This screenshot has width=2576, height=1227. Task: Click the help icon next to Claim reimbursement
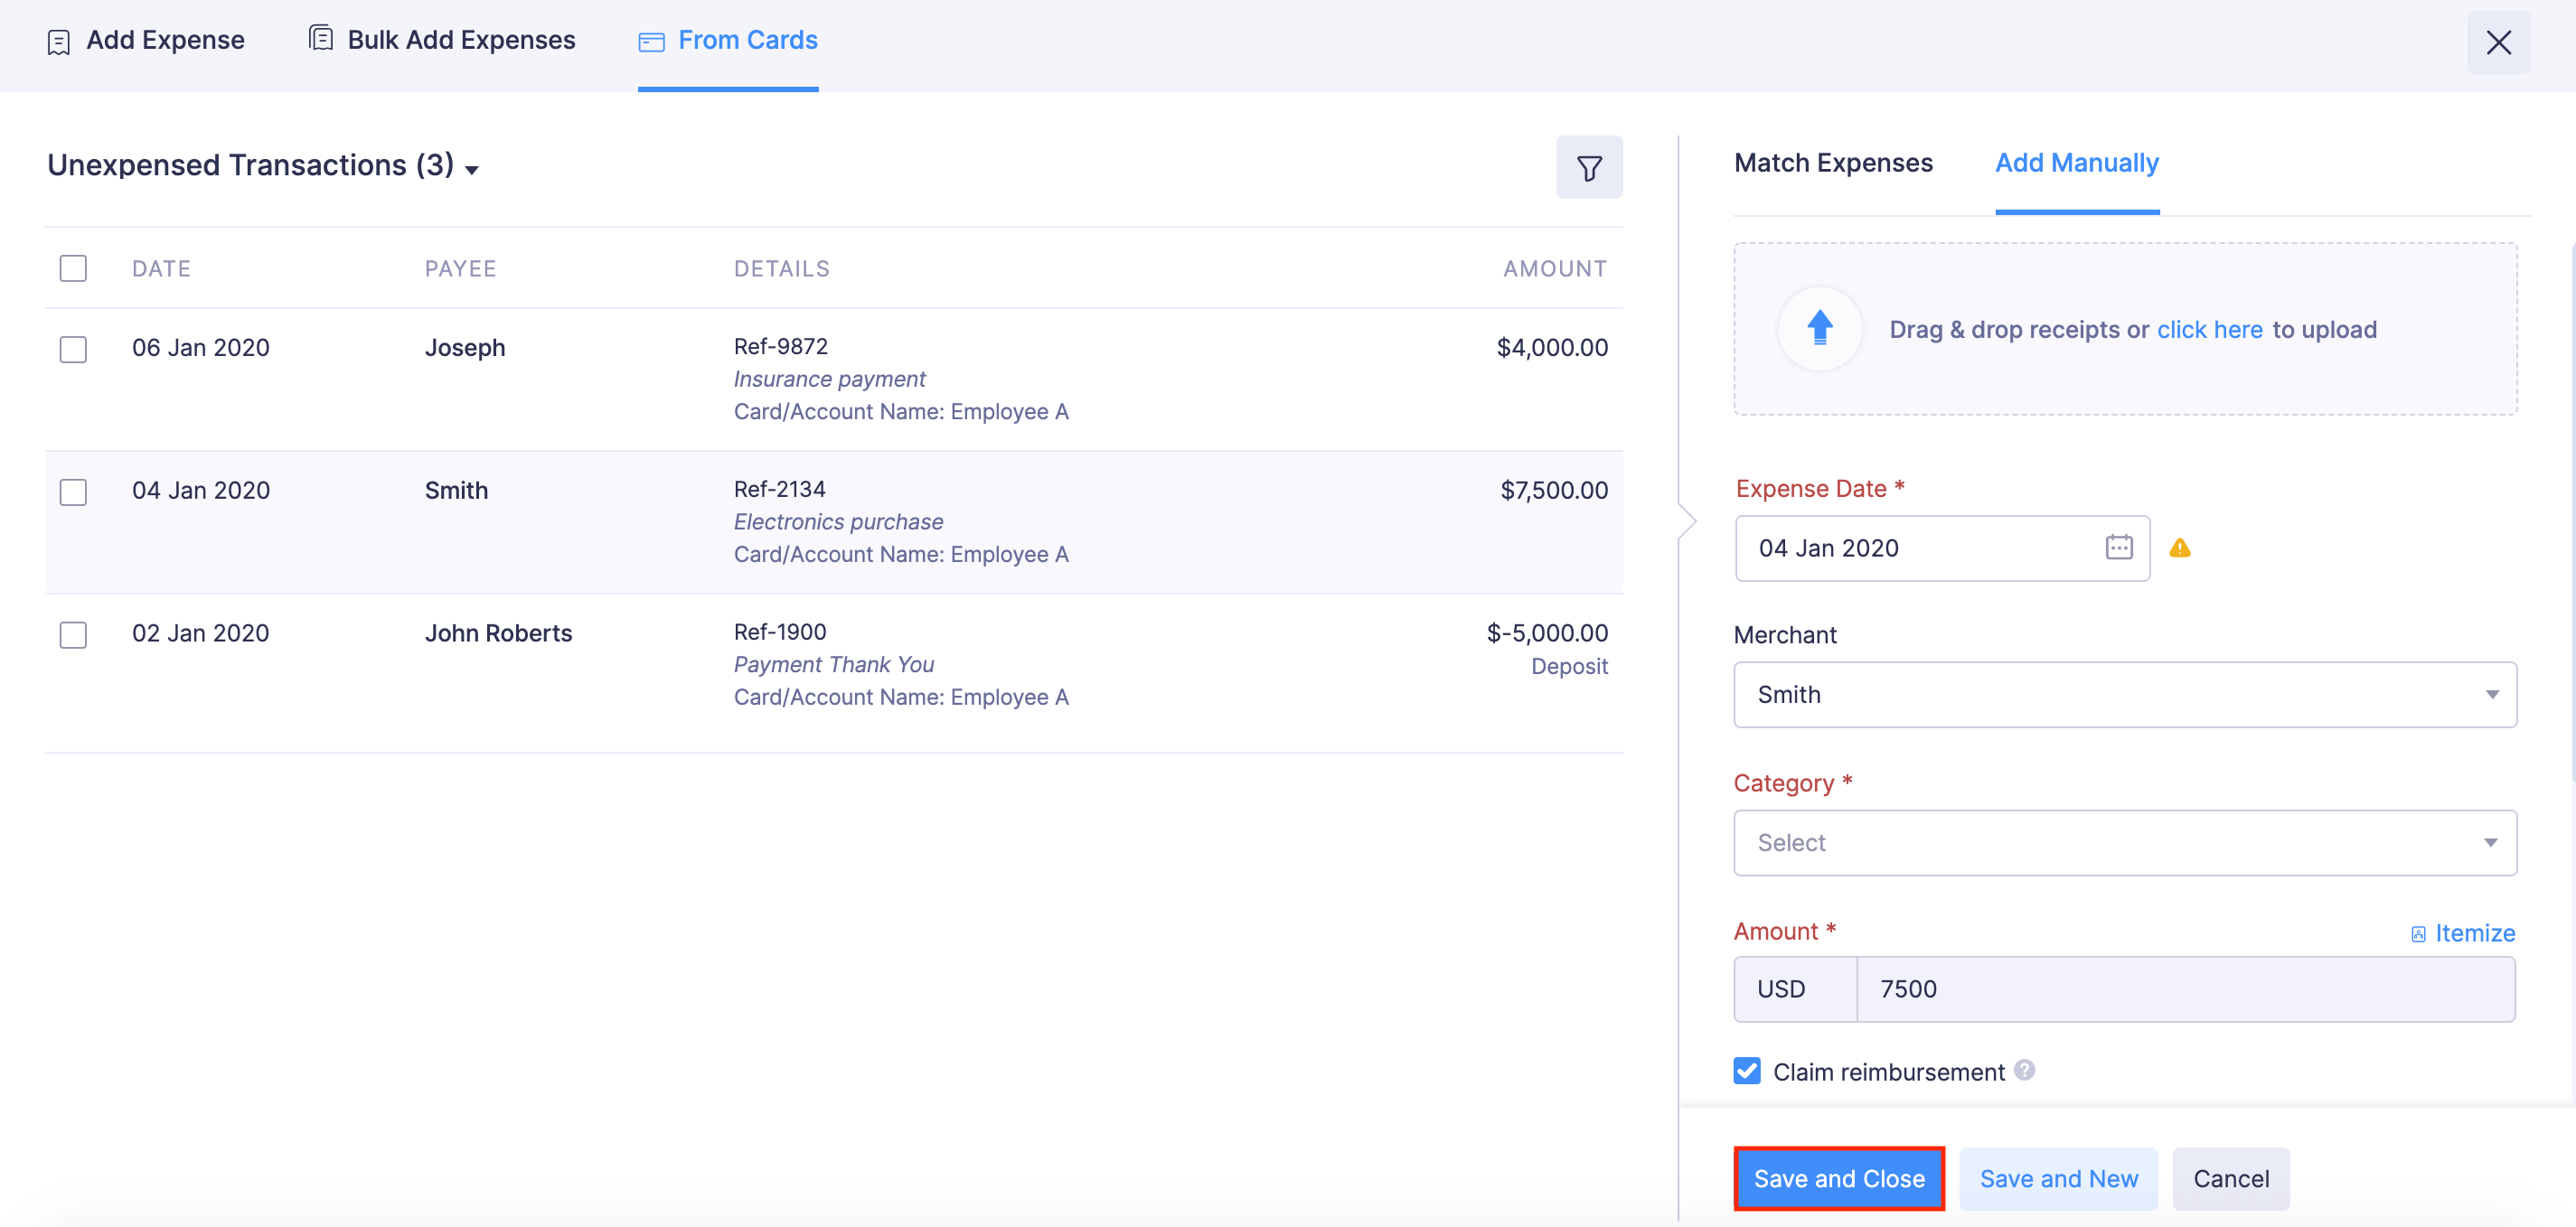(x=2025, y=1071)
